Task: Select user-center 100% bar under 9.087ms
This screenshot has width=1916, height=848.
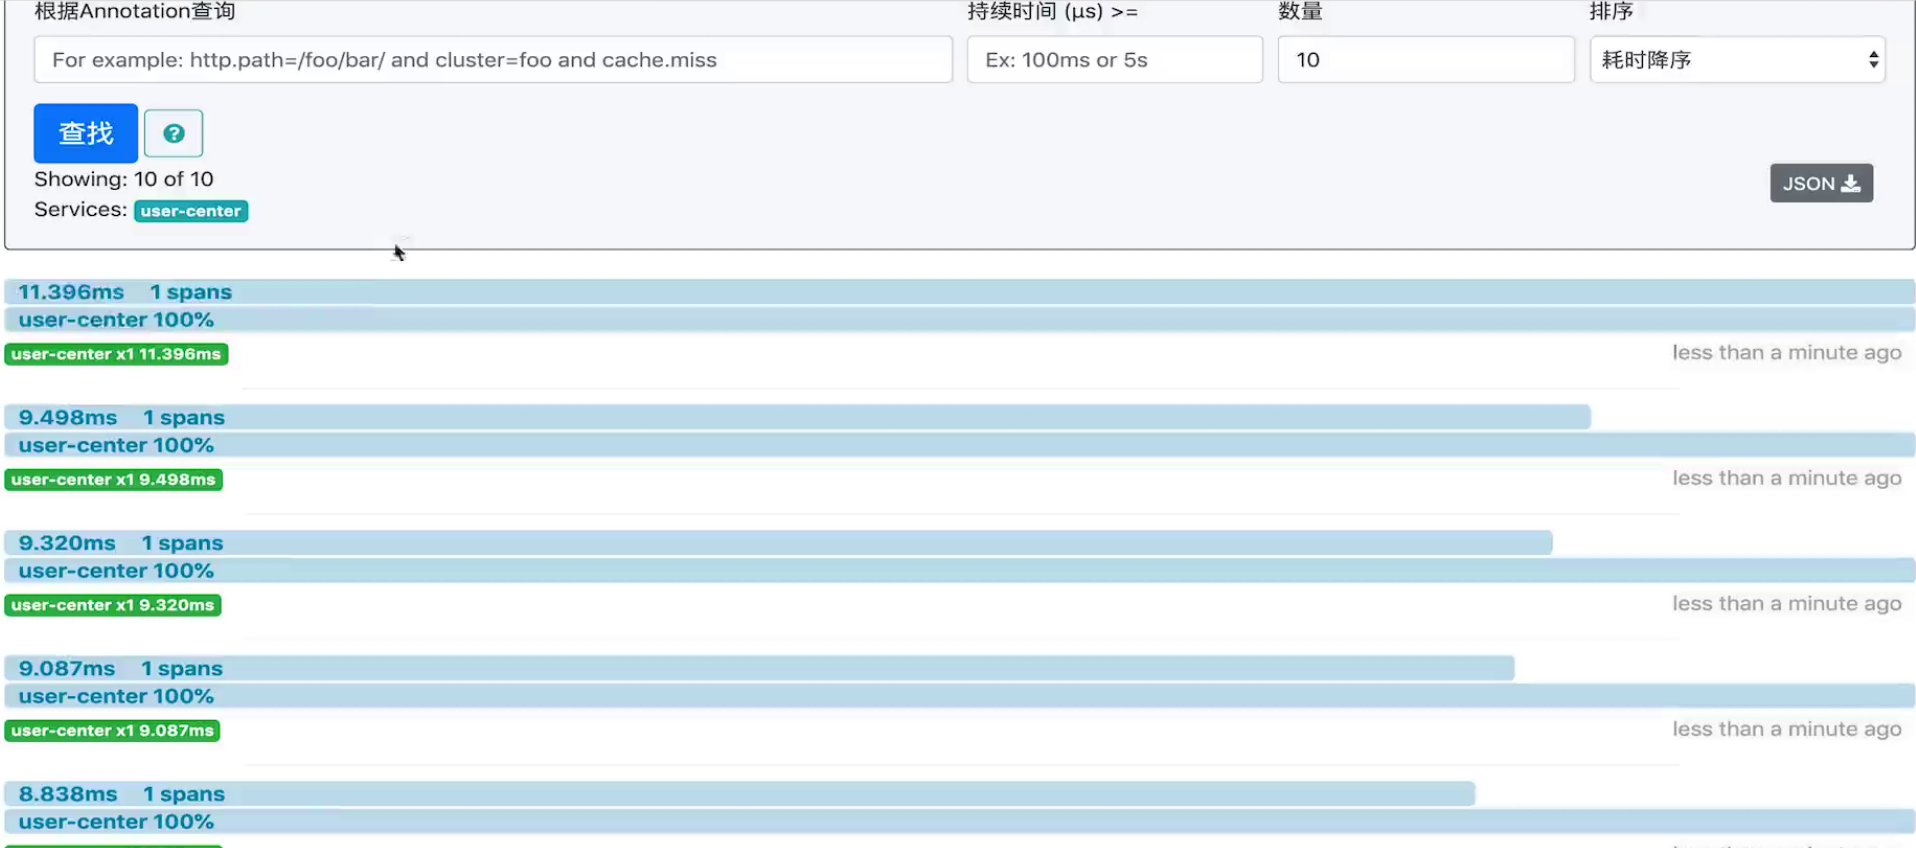Action: click(960, 696)
